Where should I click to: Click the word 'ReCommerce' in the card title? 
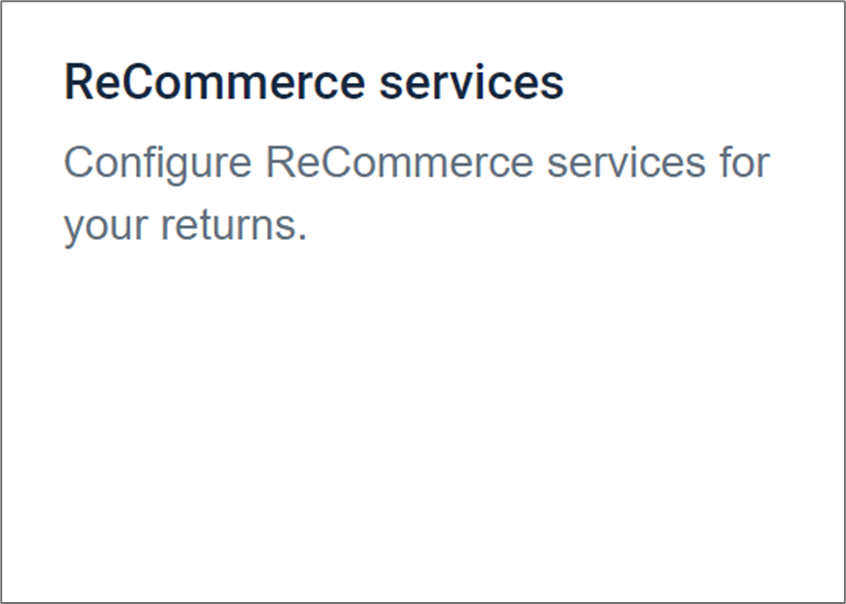tap(213, 83)
